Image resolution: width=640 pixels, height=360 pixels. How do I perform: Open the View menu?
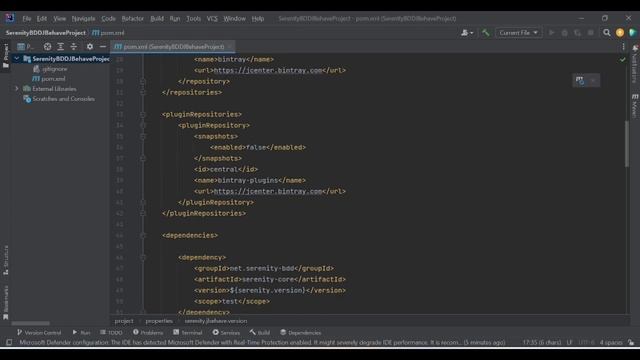point(59,19)
